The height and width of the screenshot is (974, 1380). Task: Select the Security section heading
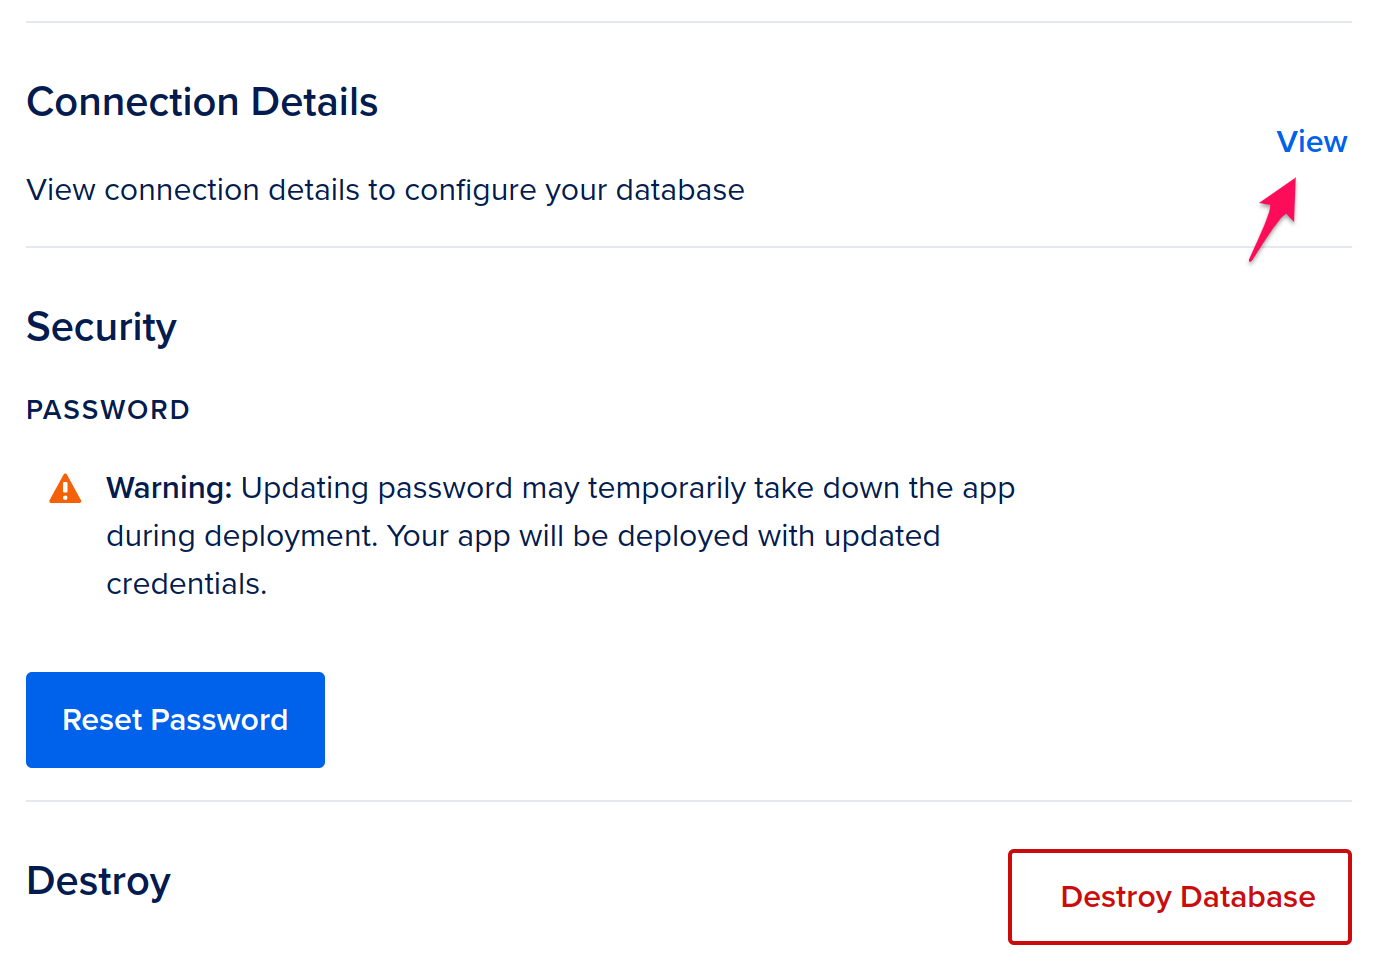click(101, 328)
